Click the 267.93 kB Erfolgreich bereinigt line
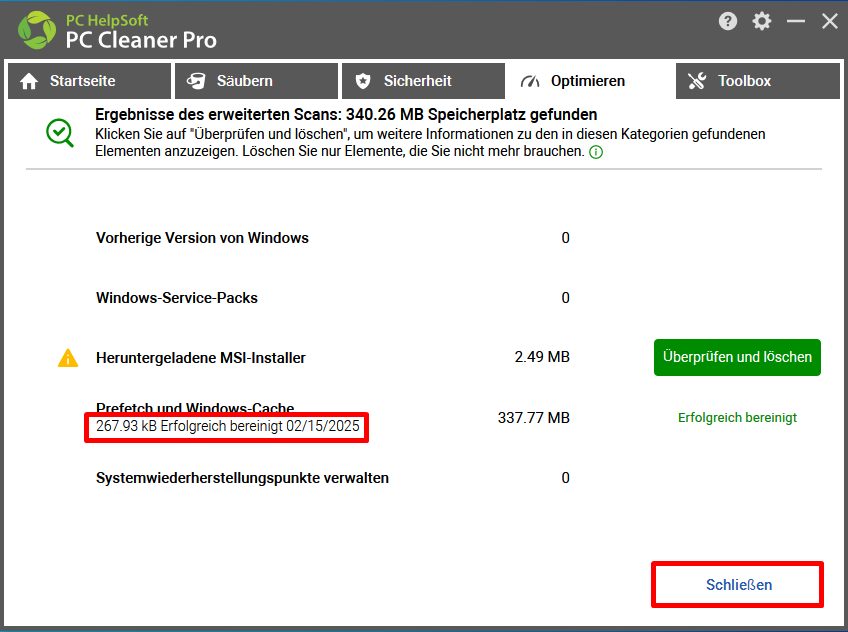This screenshot has width=848, height=632. (x=228, y=426)
